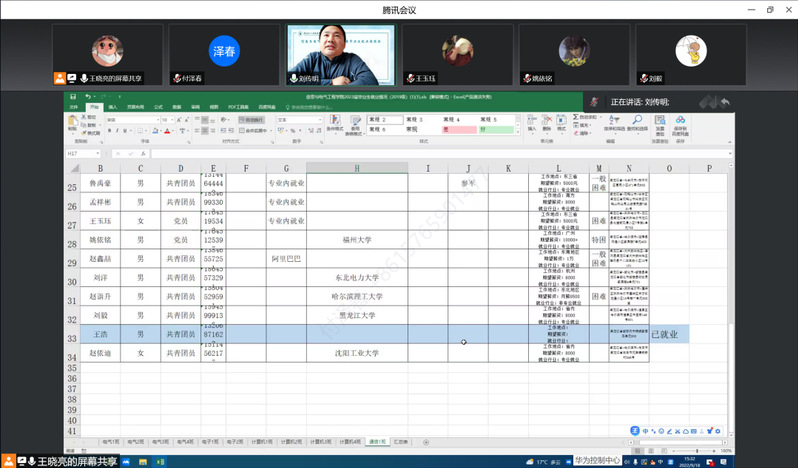Screen dimensions: 798x468
Task: Open the 文件 menu in Excel
Action: (72, 106)
